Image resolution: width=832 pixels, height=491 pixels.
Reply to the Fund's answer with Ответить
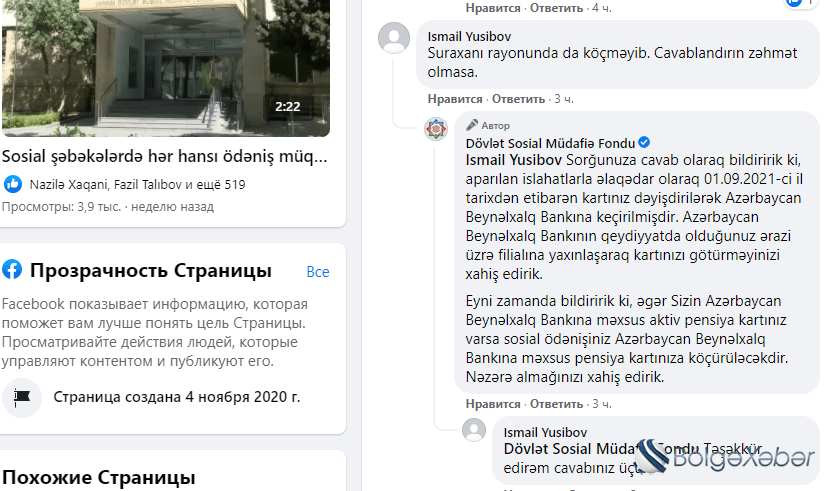click(556, 404)
